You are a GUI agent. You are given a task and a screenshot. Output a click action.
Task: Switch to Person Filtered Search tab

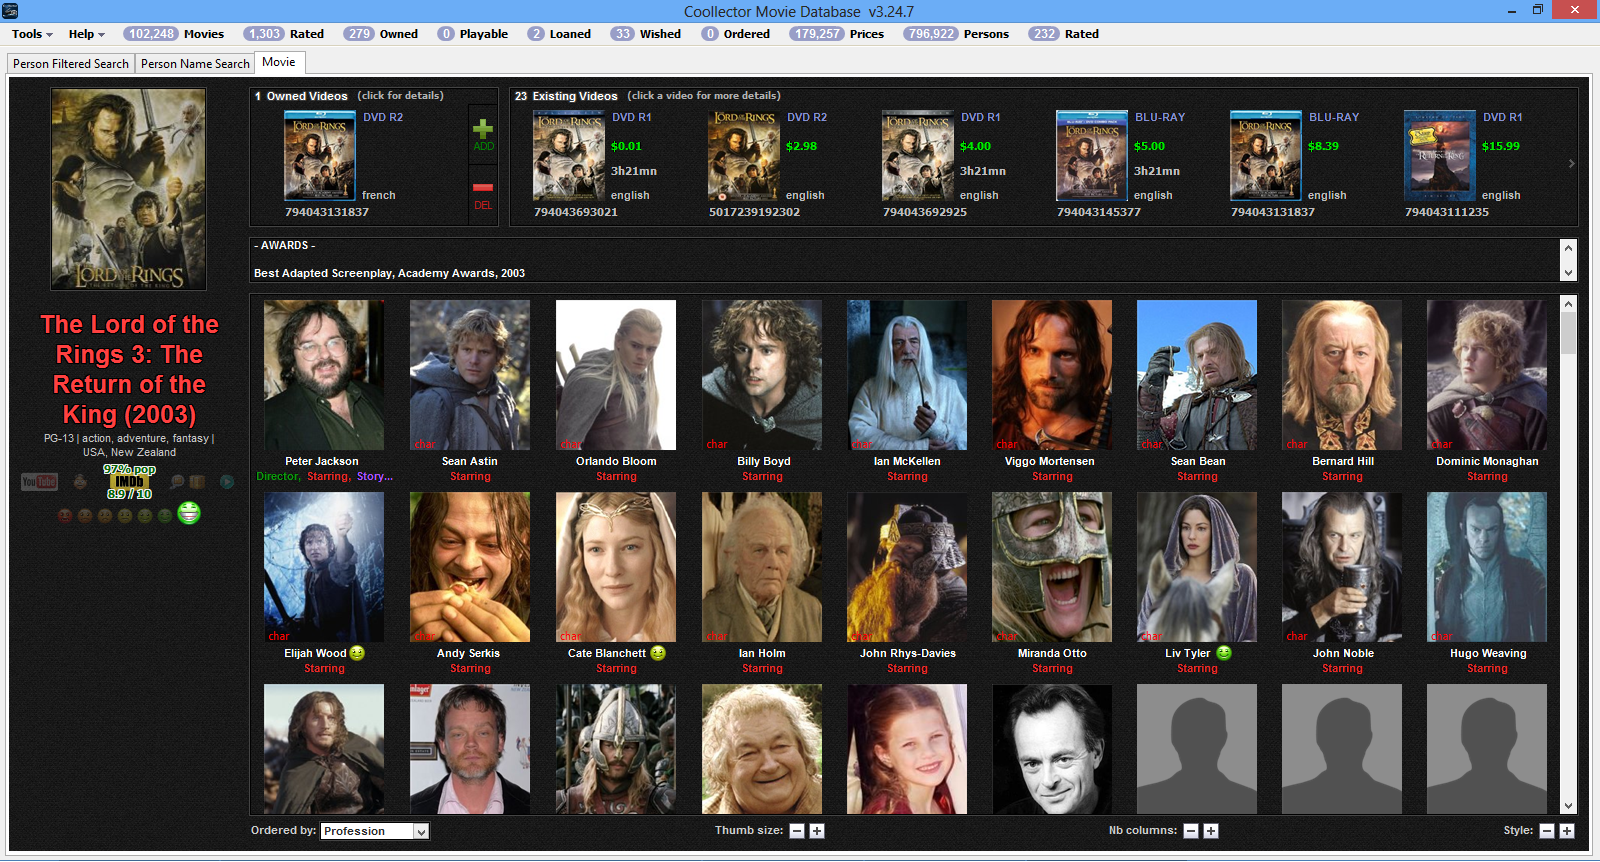click(x=71, y=64)
